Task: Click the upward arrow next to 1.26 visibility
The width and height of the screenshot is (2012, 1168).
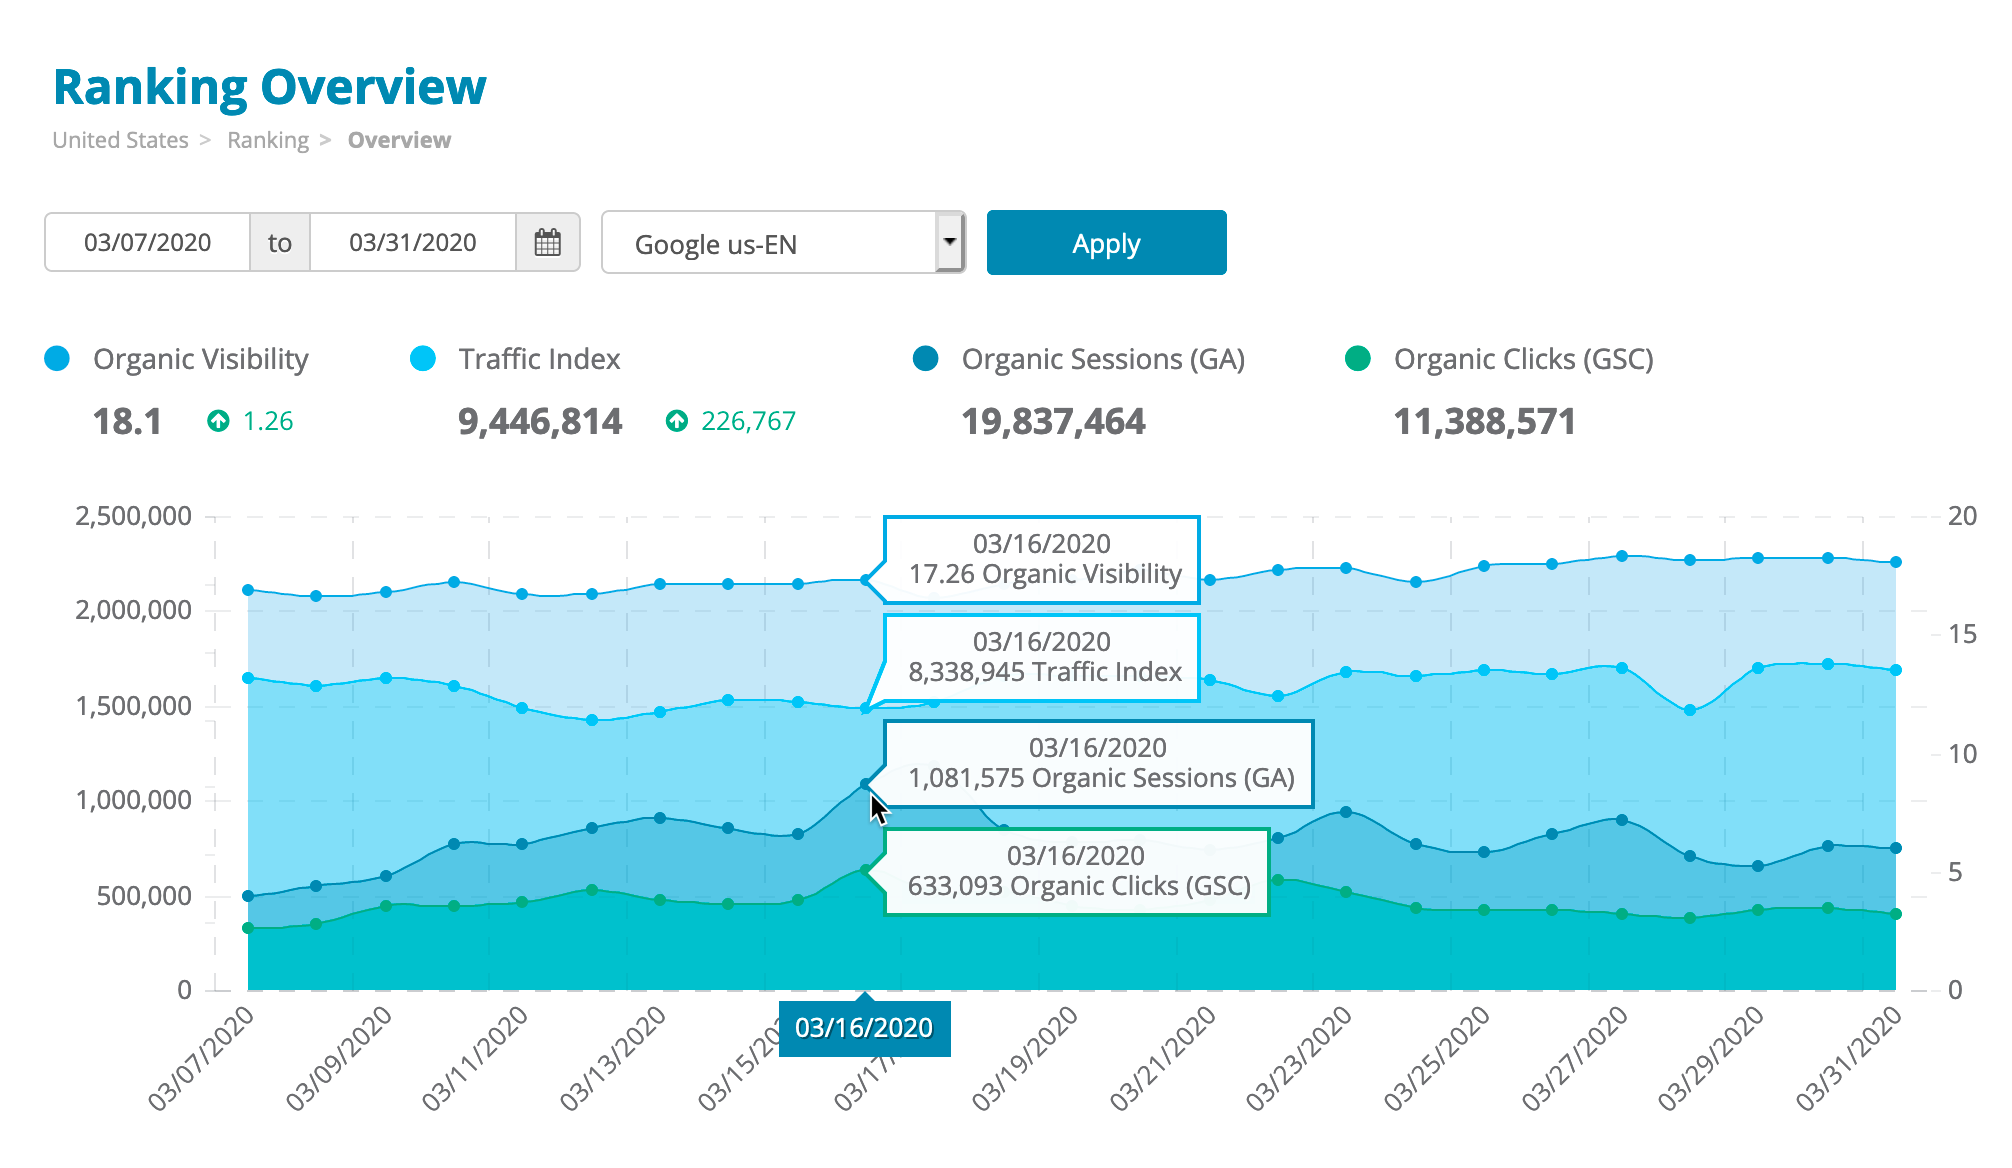Action: click(x=220, y=420)
